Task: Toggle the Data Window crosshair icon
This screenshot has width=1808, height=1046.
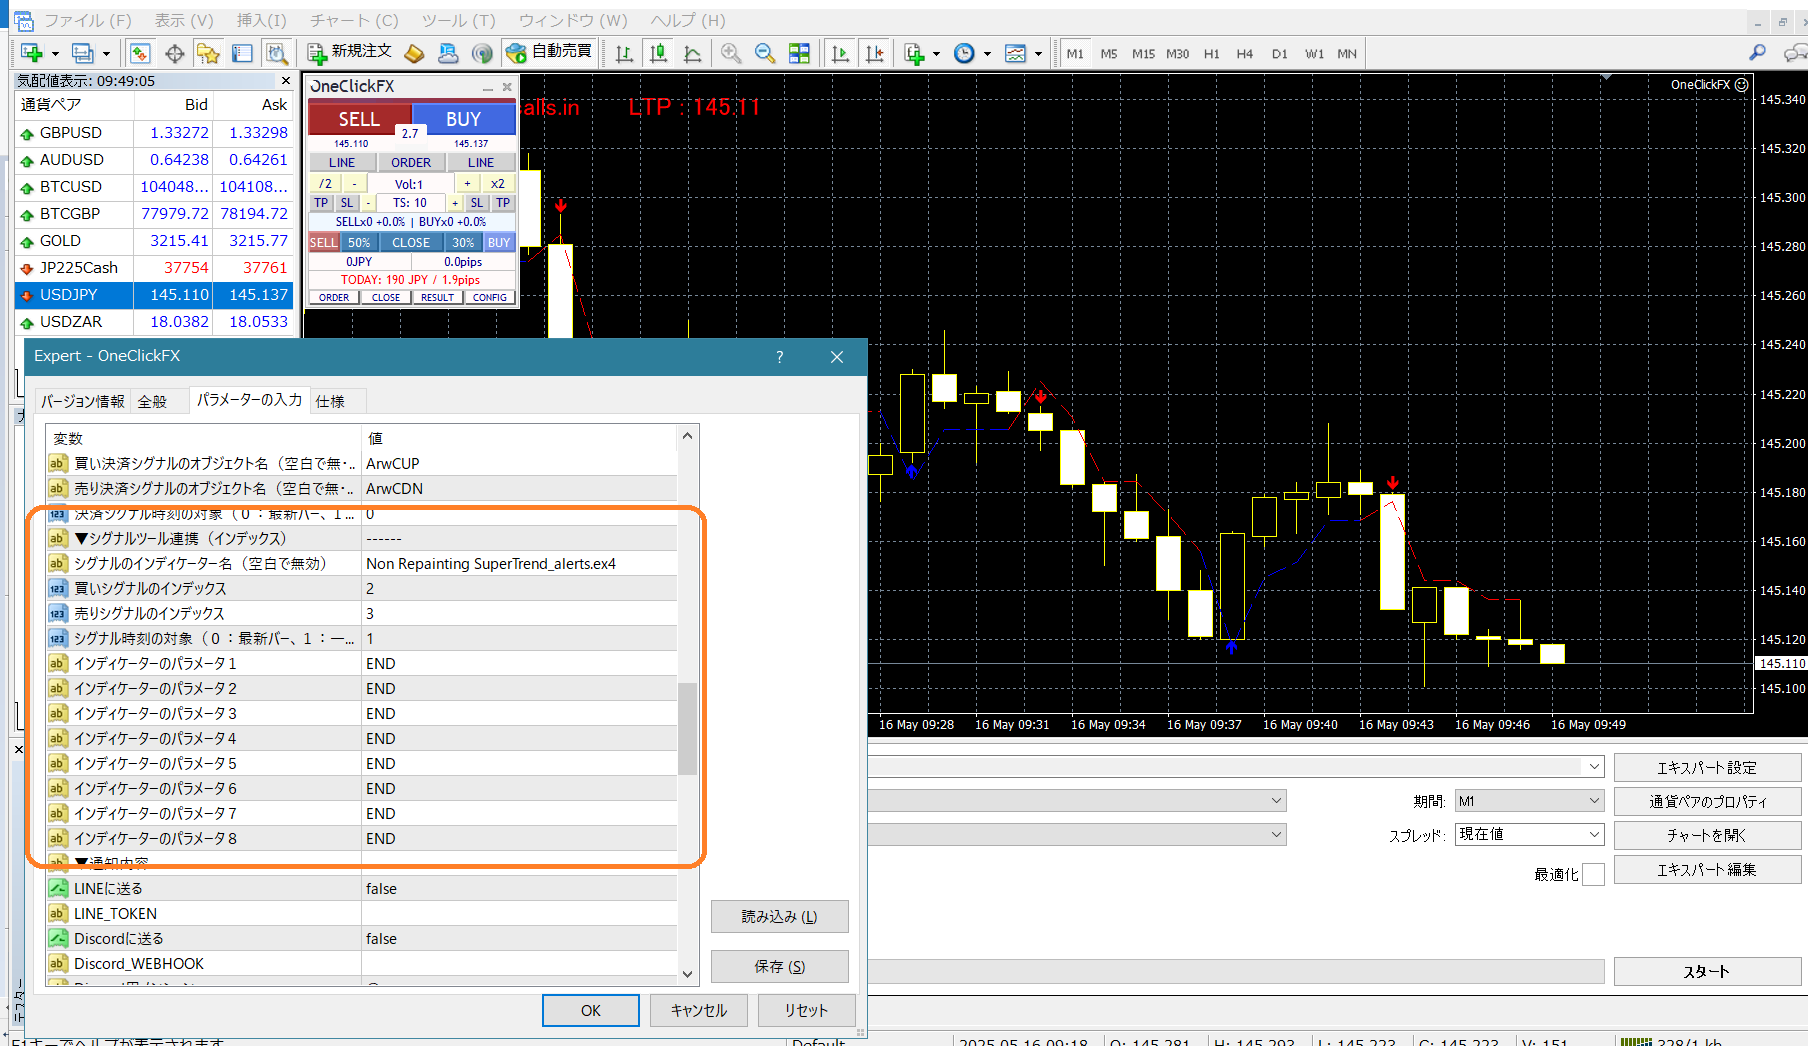Action: point(174,53)
